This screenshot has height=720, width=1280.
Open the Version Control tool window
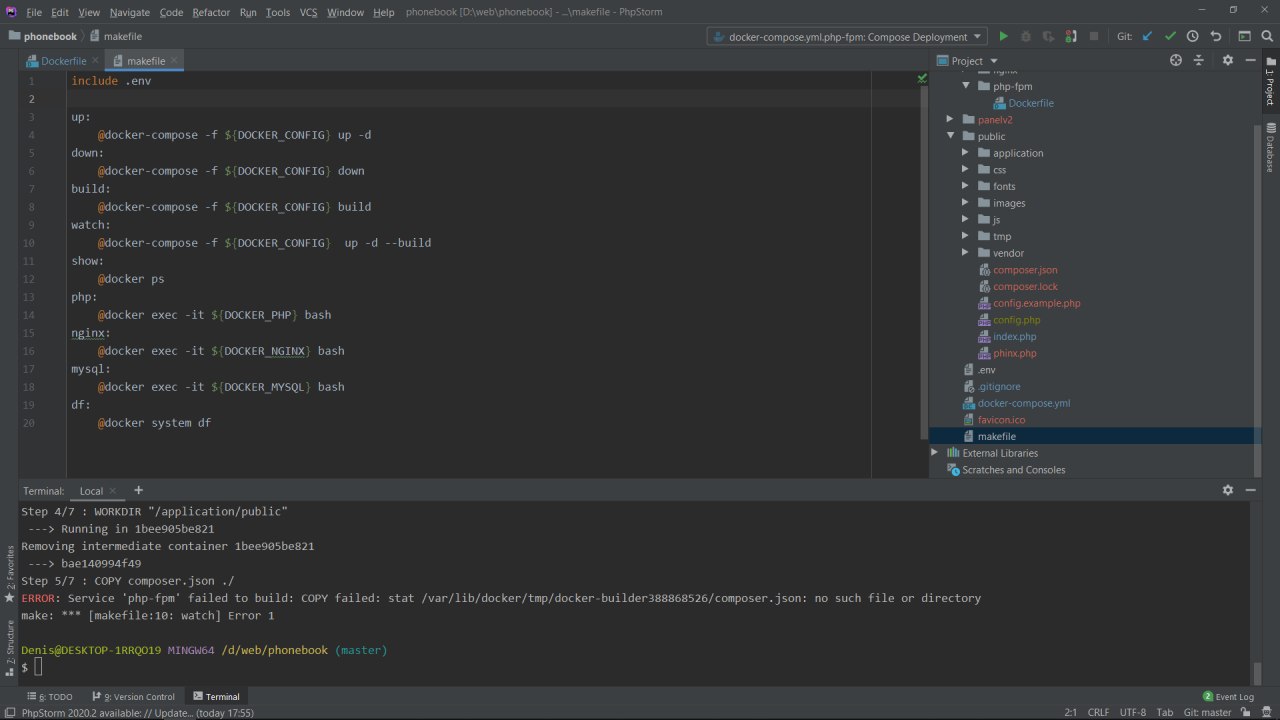[x=133, y=696]
